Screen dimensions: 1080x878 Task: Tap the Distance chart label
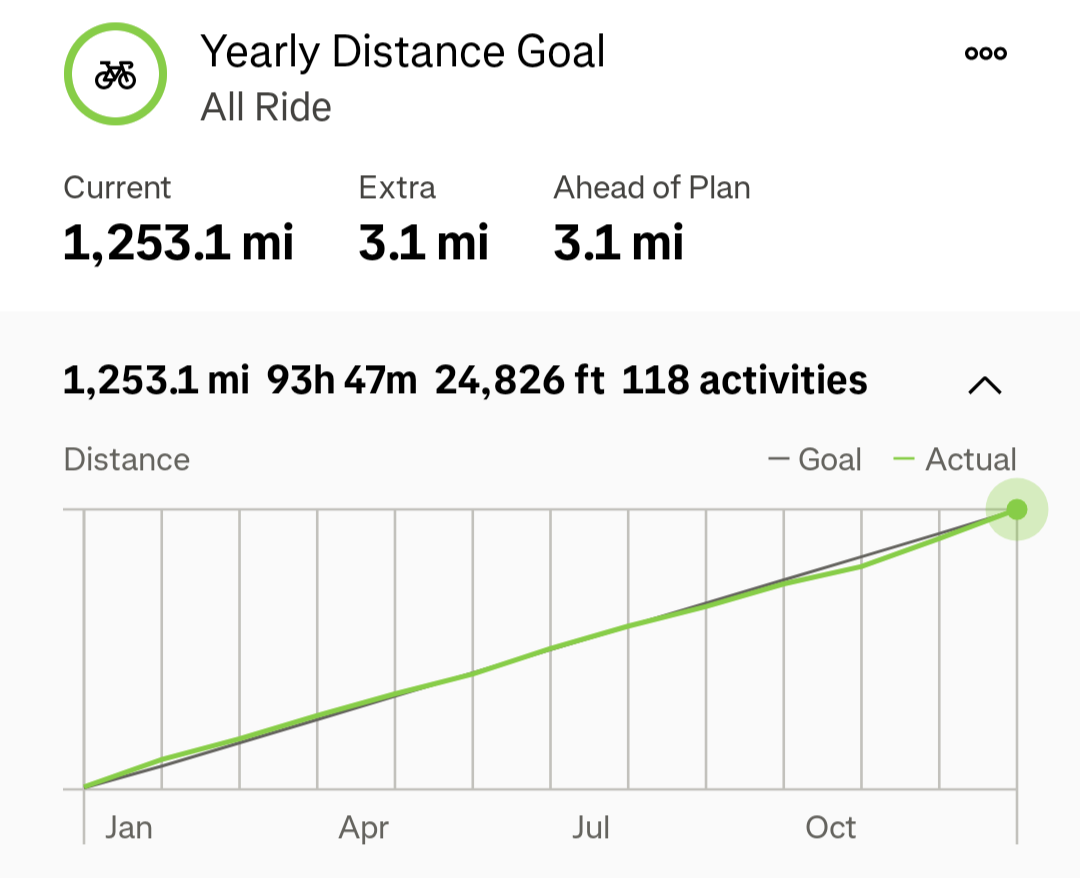point(127,459)
